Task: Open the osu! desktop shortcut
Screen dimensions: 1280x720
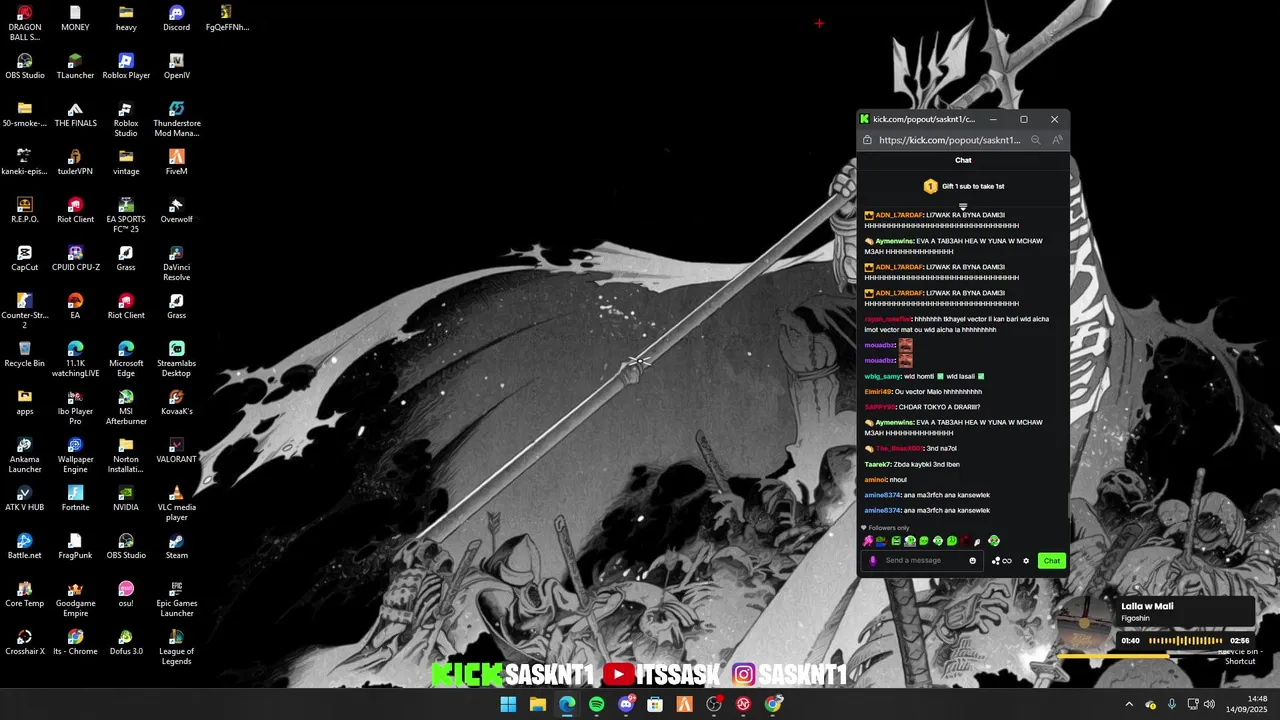Action: 126,595
